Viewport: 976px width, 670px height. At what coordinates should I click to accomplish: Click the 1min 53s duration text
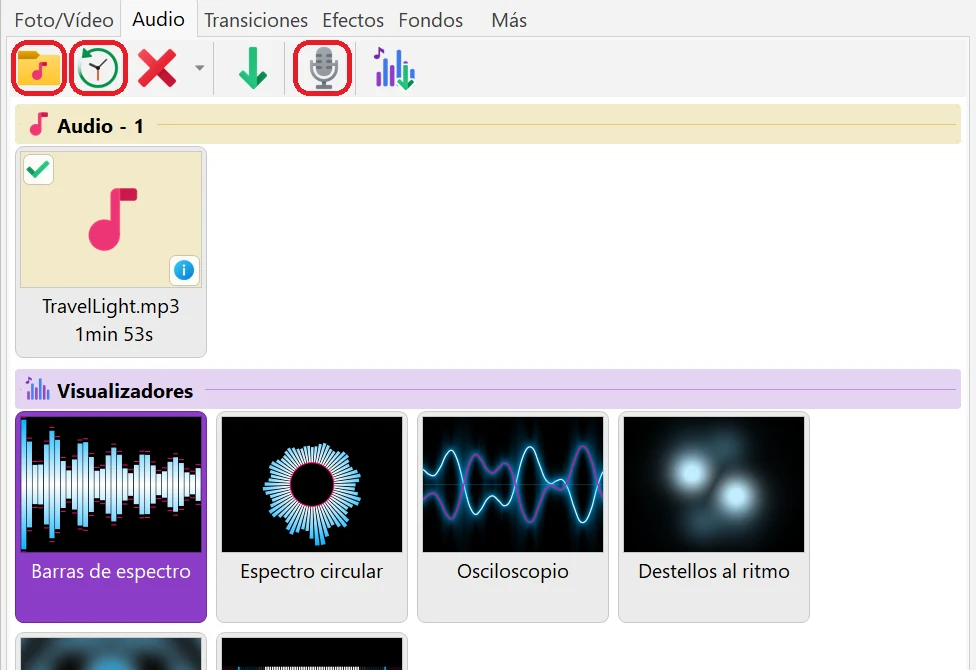114,334
